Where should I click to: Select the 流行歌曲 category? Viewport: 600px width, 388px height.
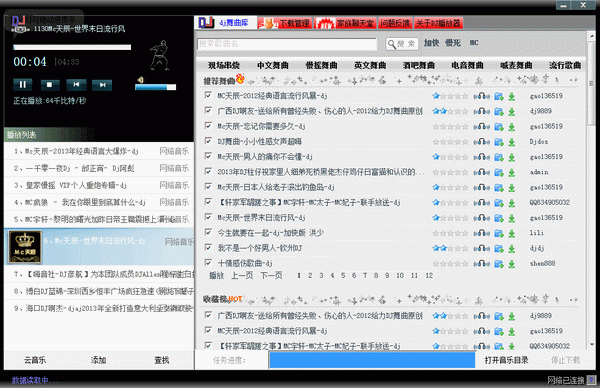coord(565,65)
